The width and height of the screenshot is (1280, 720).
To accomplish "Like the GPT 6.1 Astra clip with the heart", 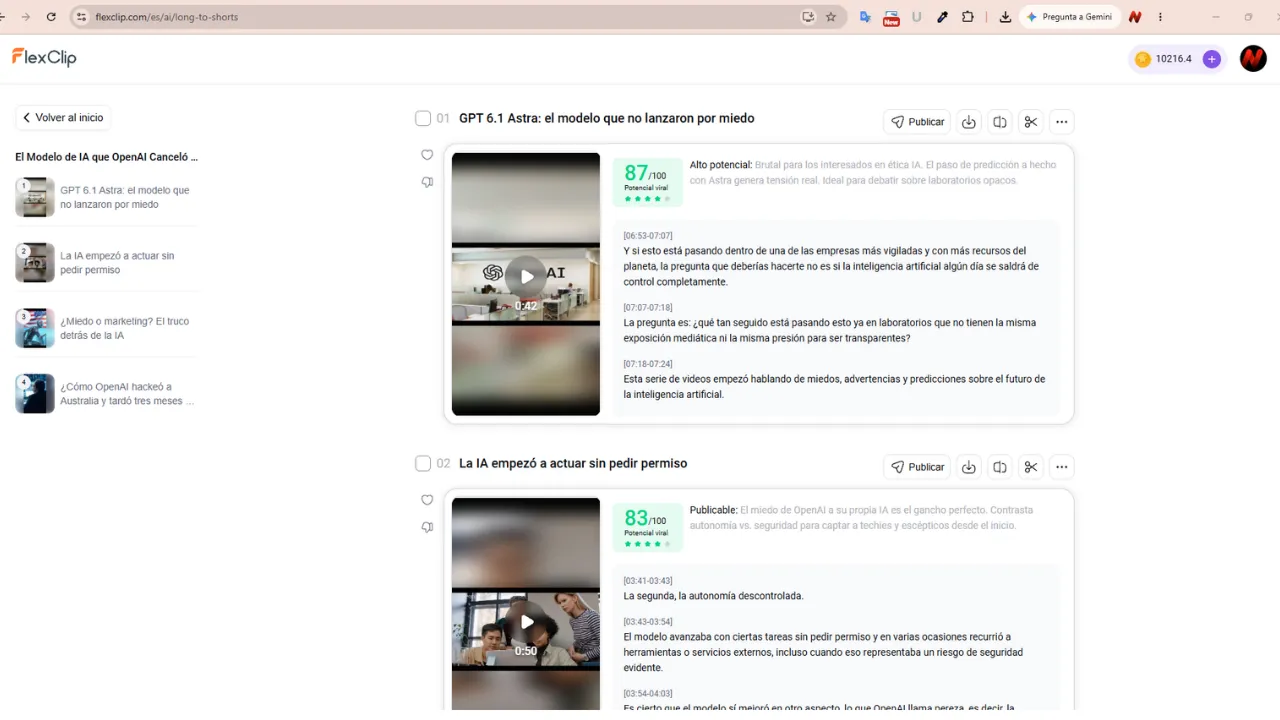I will [427, 155].
